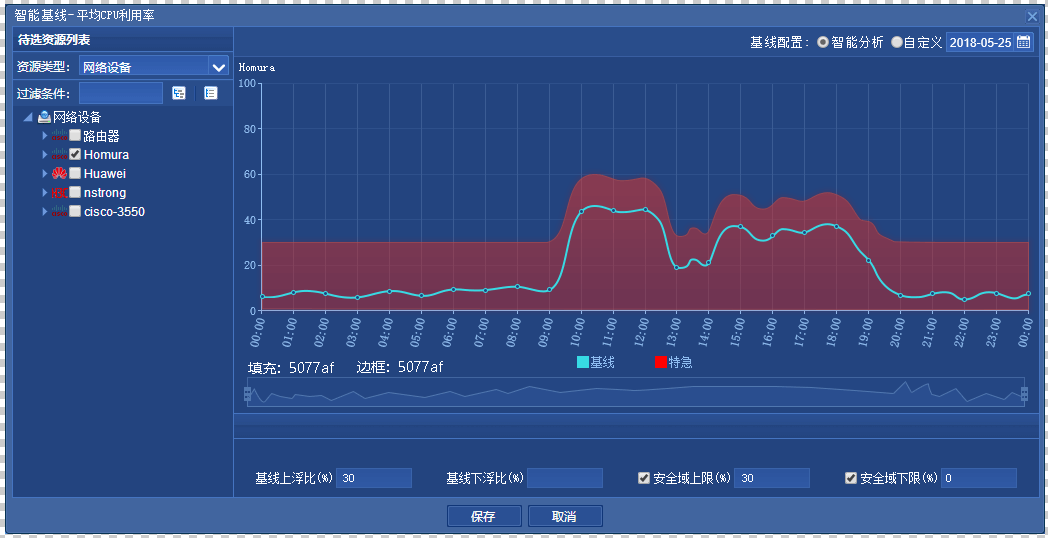Open the calendar date picker icon
This screenshot has height=538, width=1048.
click(x=1023, y=42)
